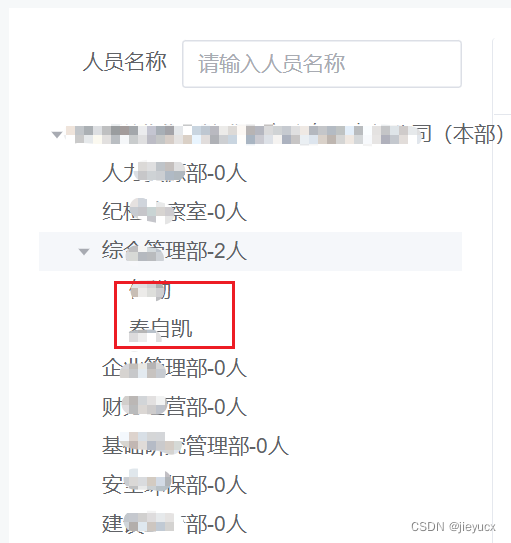Screen dimensions: 511x543
Task: Click the 请输入人员名称 placeholder text
Action: [x=271, y=64]
